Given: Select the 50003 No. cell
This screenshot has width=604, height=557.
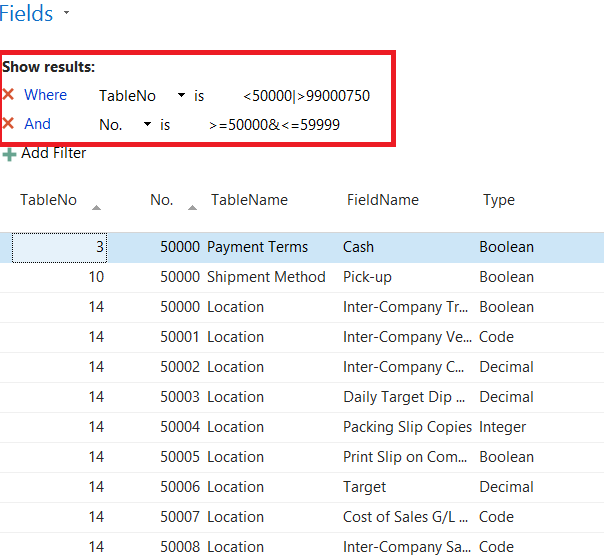Looking at the screenshot, I should [x=180, y=397].
